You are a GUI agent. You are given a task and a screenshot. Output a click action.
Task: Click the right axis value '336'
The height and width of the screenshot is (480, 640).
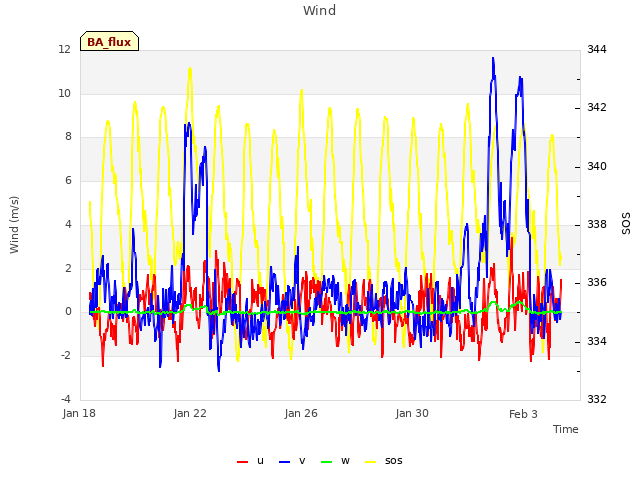pyautogui.click(x=597, y=282)
